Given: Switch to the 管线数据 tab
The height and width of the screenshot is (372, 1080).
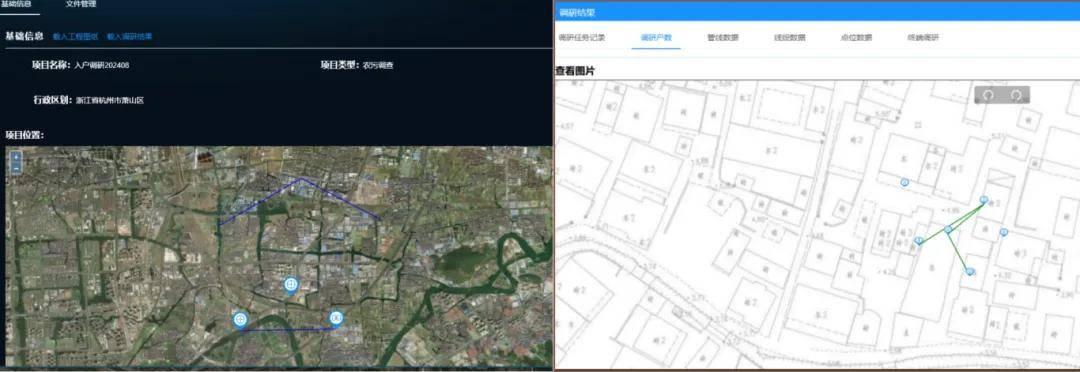Looking at the screenshot, I should pyautogui.click(x=723, y=38).
